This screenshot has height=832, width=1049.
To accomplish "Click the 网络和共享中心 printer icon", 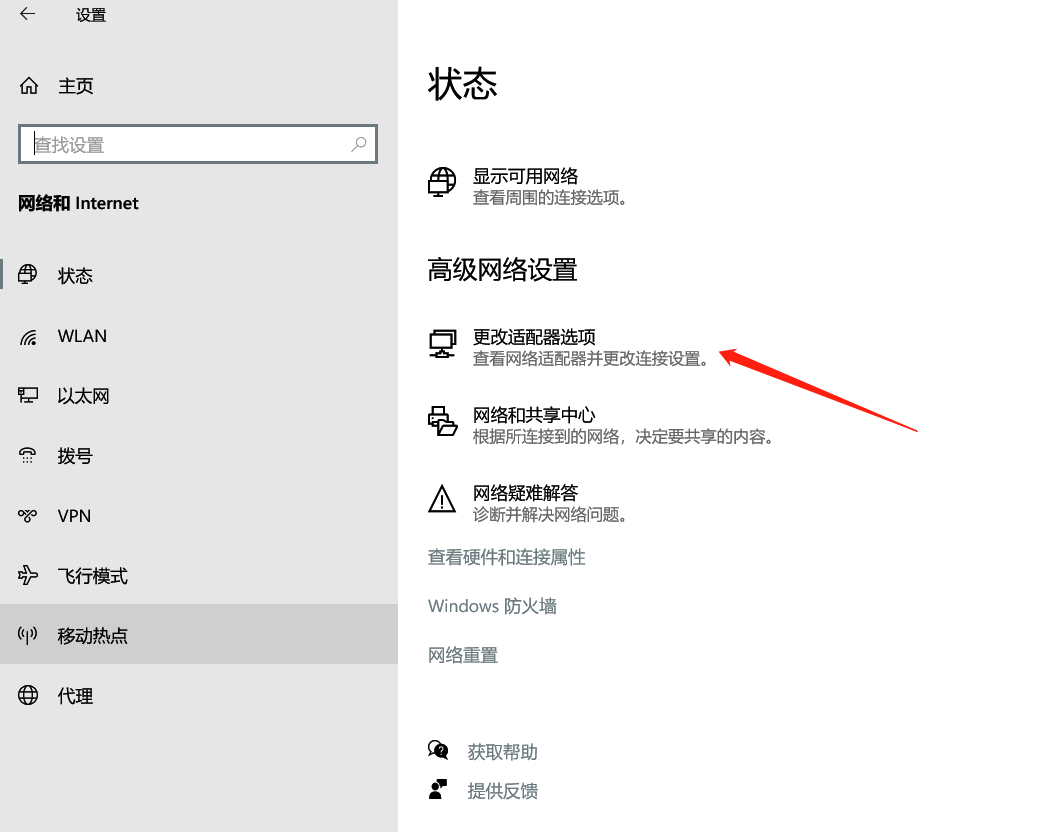I will (442, 421).
